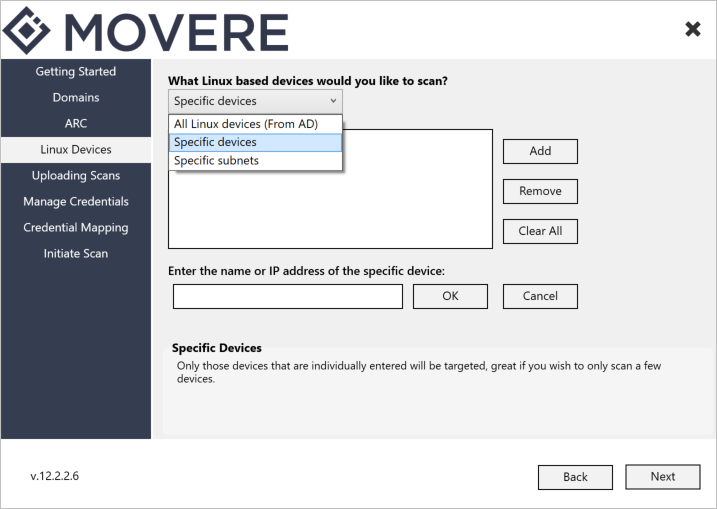Click the version text v.12.2.2.6
The image size is (717, 509).
(54, 476)
